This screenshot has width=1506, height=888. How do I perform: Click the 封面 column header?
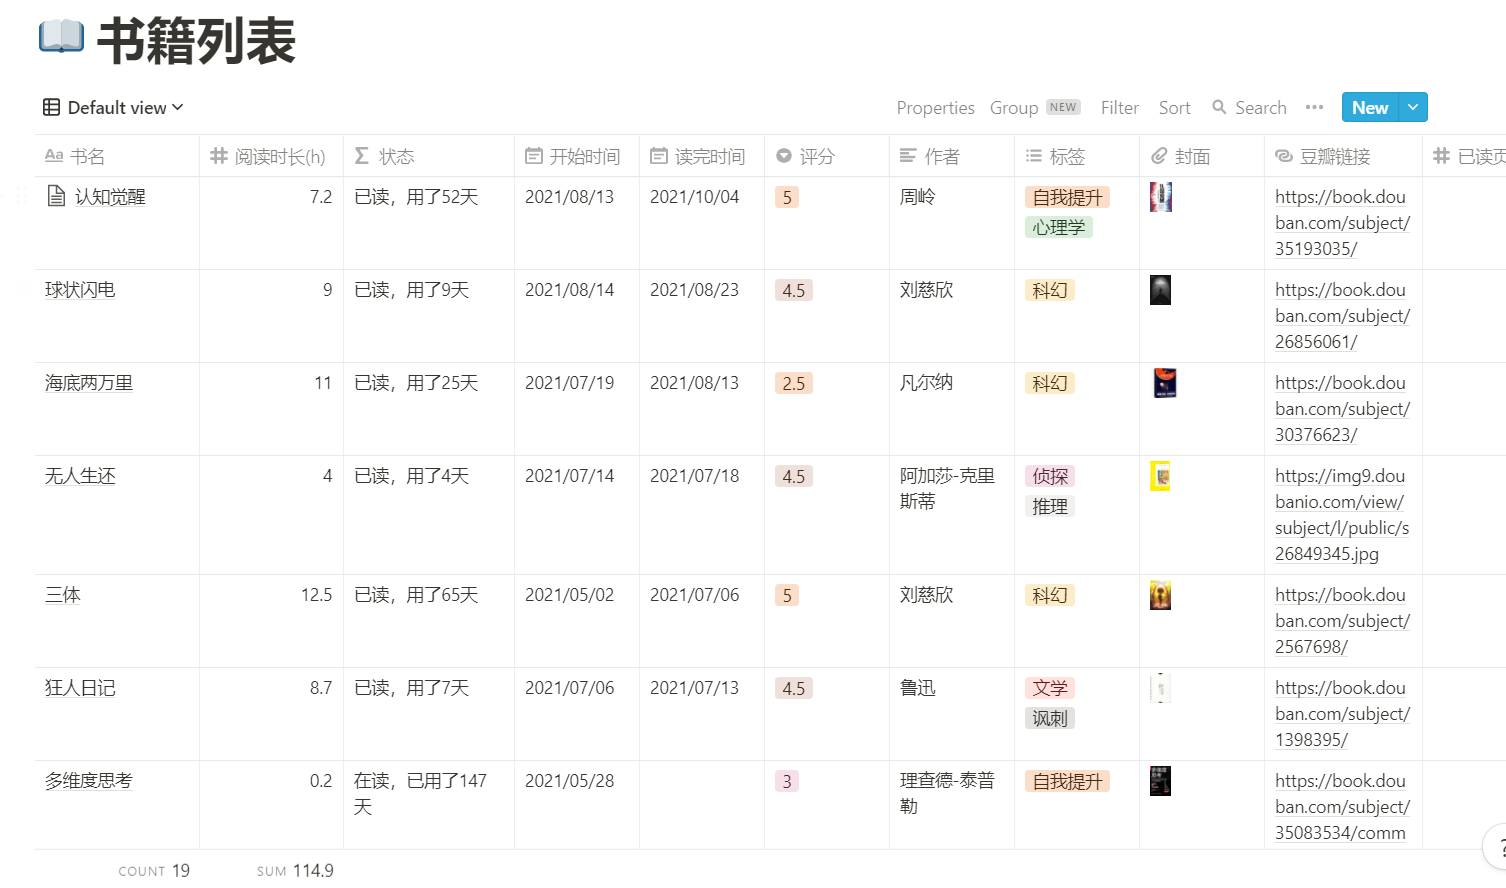point(1202,156)
